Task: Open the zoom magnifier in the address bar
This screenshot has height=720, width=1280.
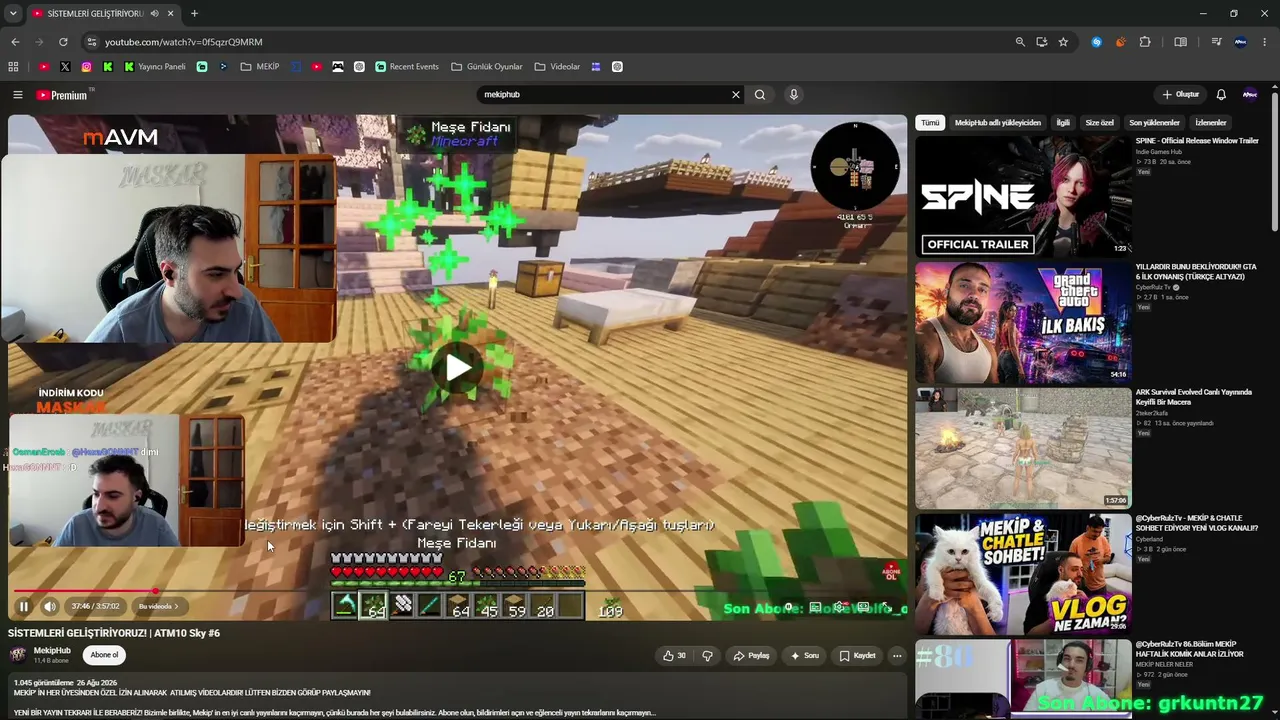Action: 1020,42
